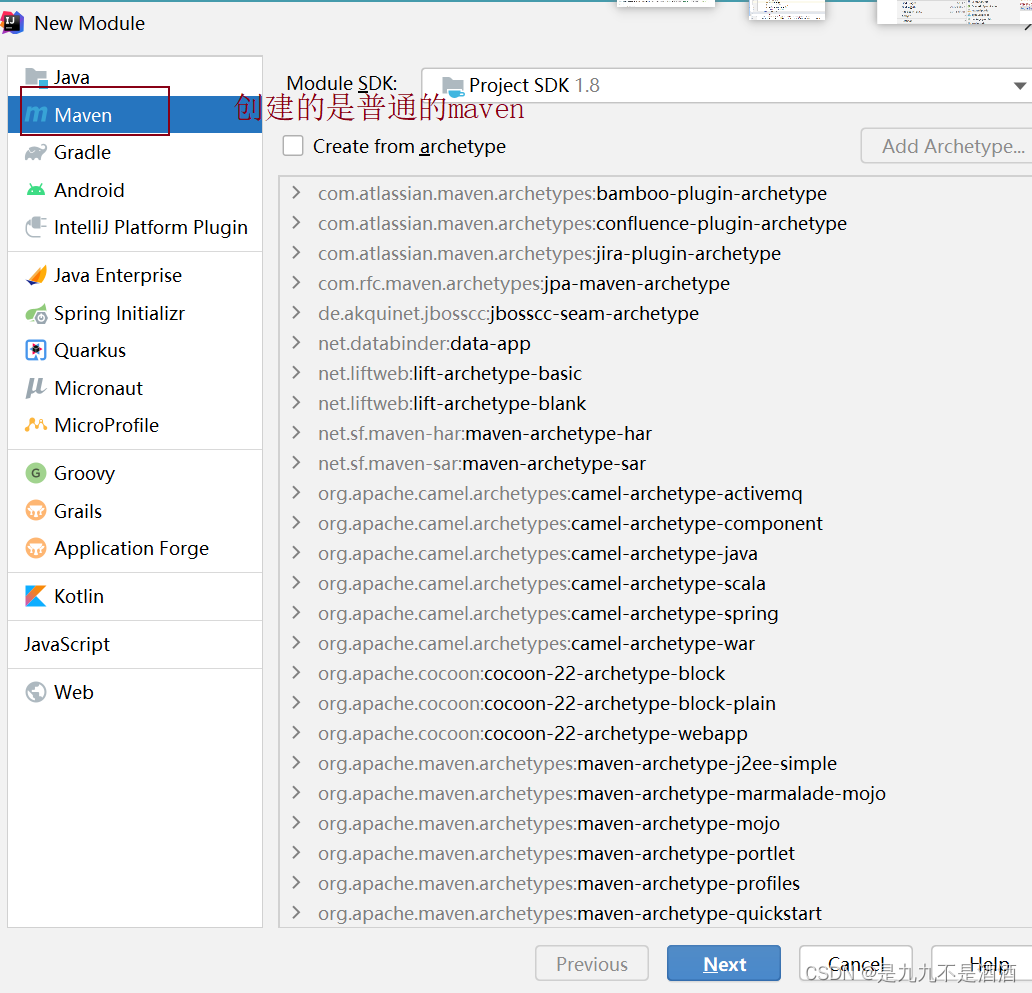
Task: Click the Next button
Action: (x=724, y=963)
